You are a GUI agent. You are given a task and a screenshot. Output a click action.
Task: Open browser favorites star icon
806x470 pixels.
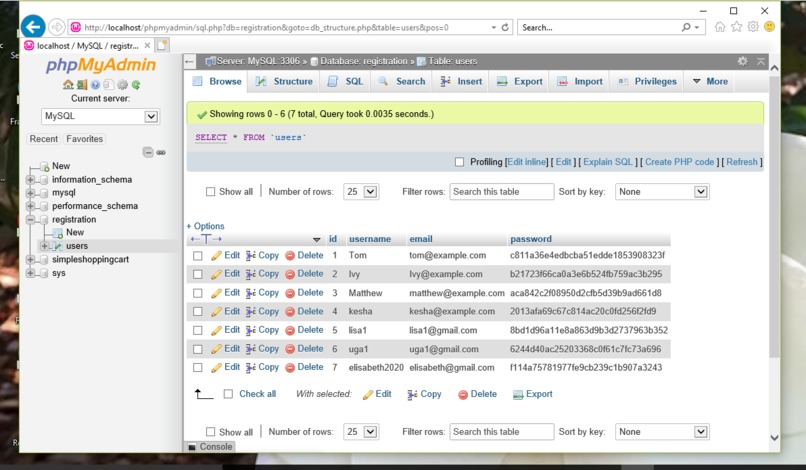tap(737, 27)
